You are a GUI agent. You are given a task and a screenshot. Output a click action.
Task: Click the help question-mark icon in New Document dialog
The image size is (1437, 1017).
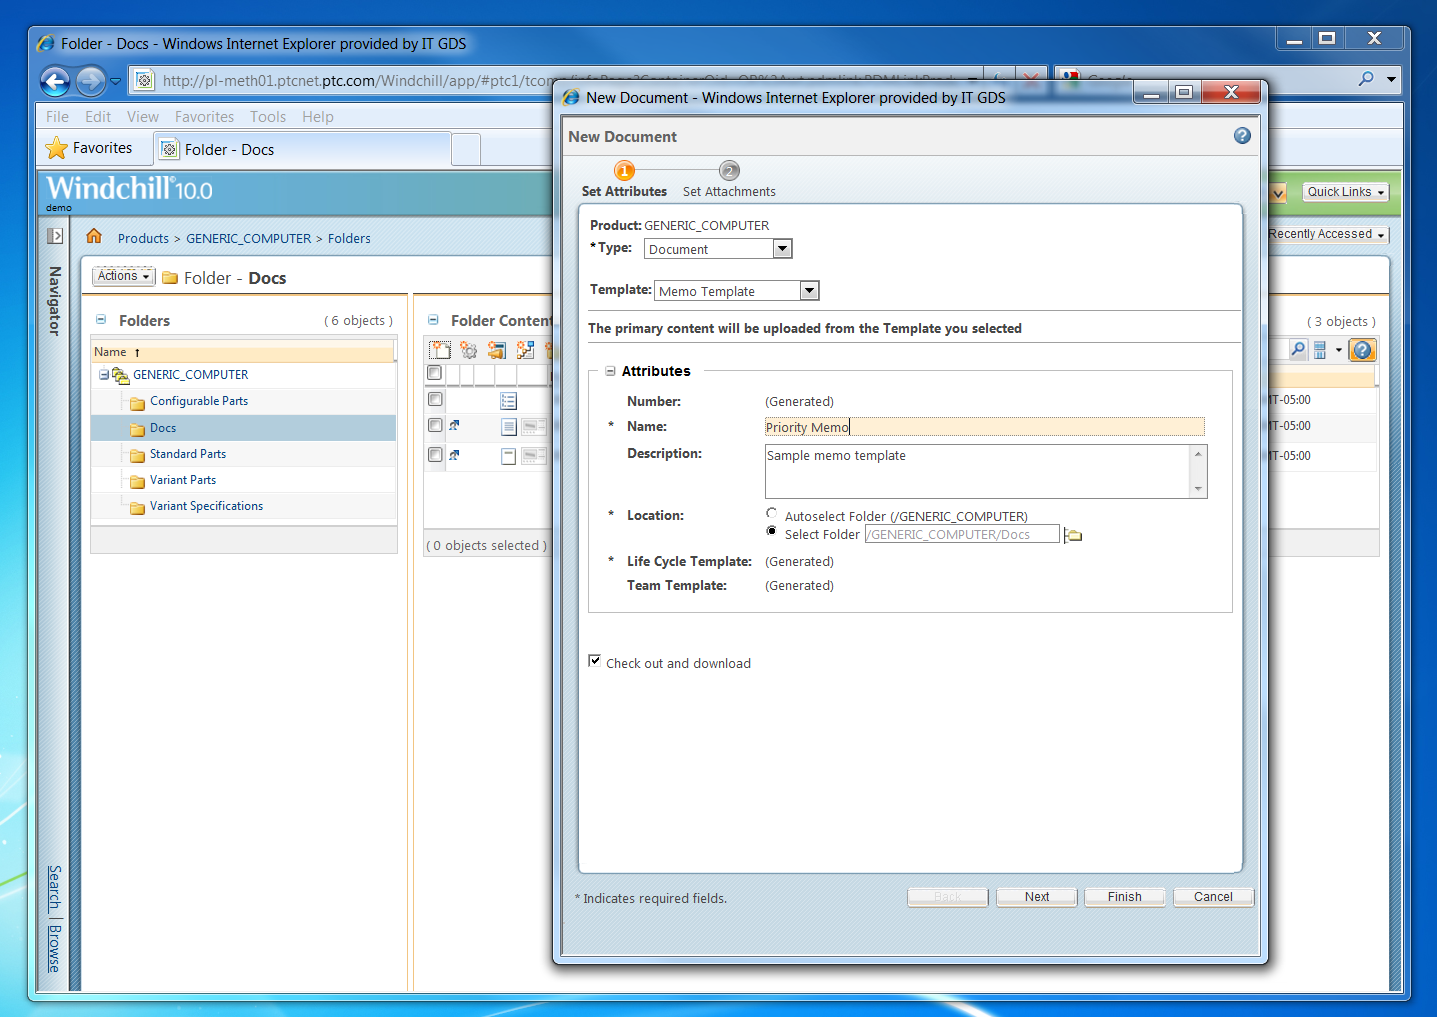[1242, 135]
